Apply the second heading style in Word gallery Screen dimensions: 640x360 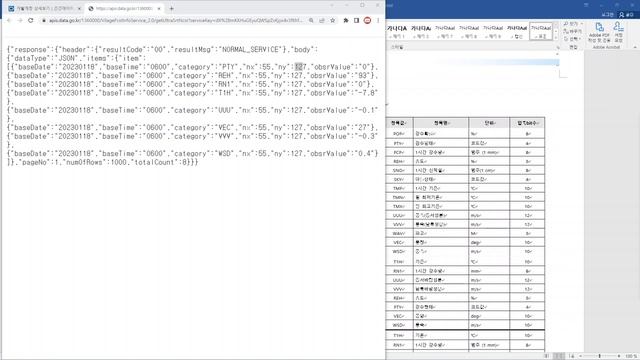[x=421, y=31]
